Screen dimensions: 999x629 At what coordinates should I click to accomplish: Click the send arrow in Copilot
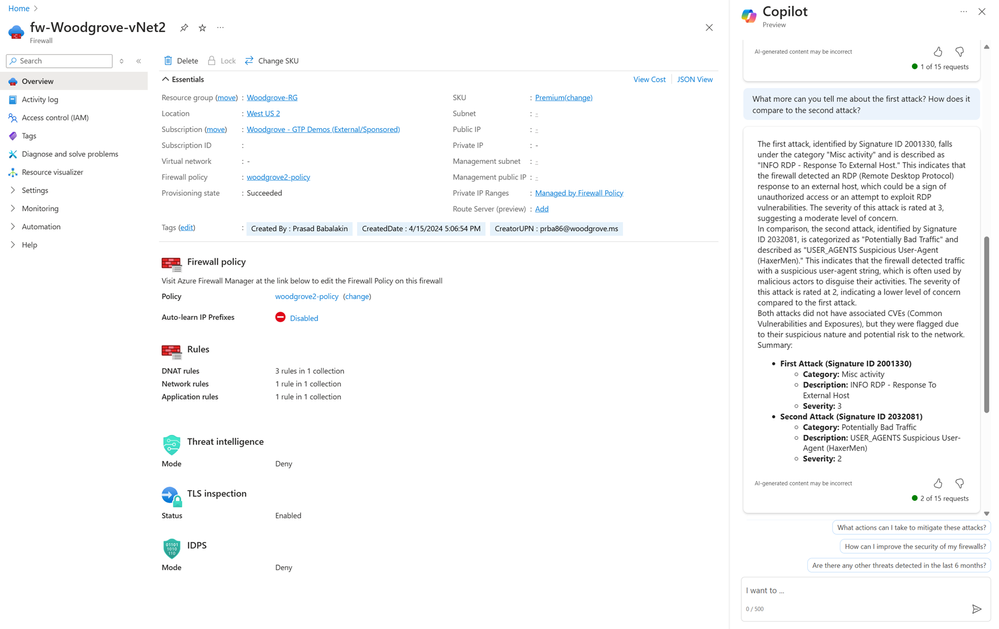click(x=976, y=609)
